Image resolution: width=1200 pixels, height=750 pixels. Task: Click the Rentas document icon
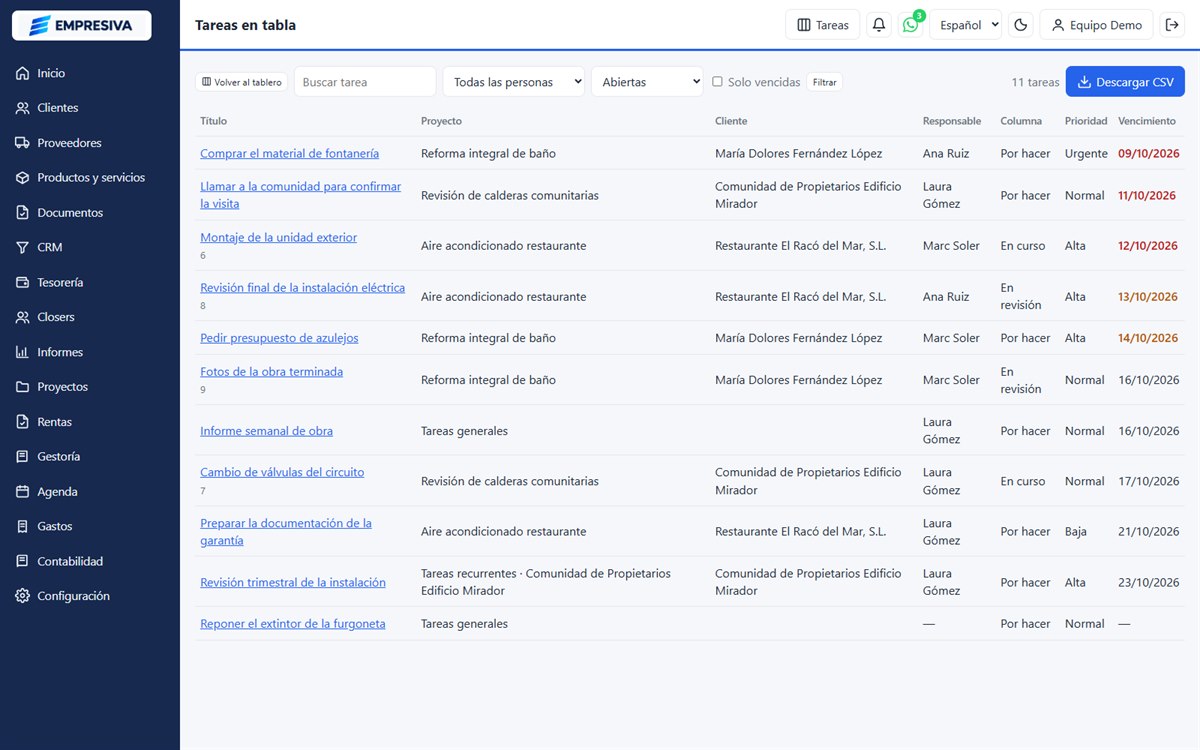pos(22,422)
